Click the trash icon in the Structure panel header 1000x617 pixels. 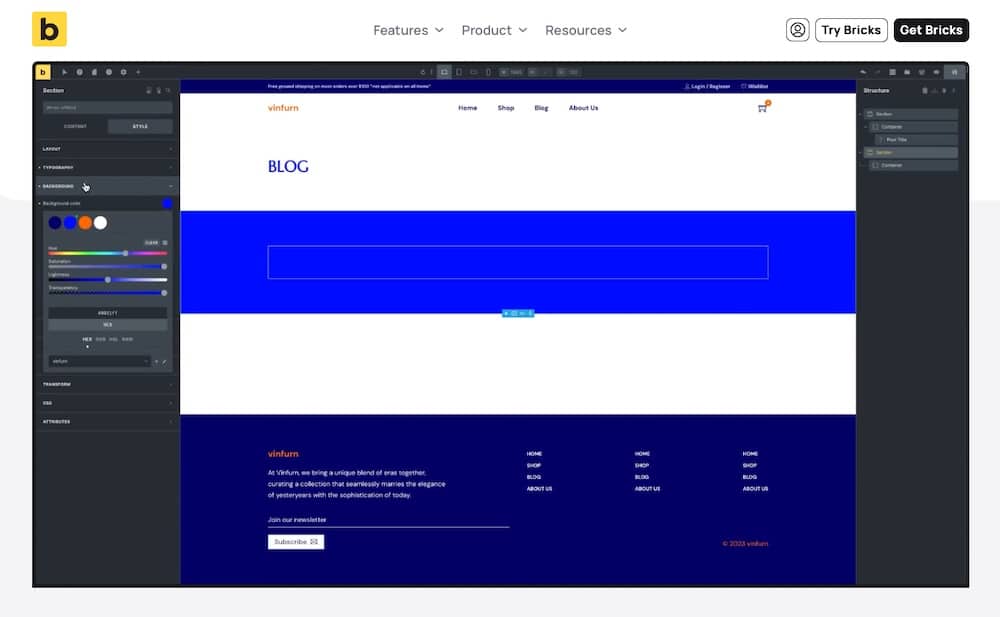[x=925, y=90]
